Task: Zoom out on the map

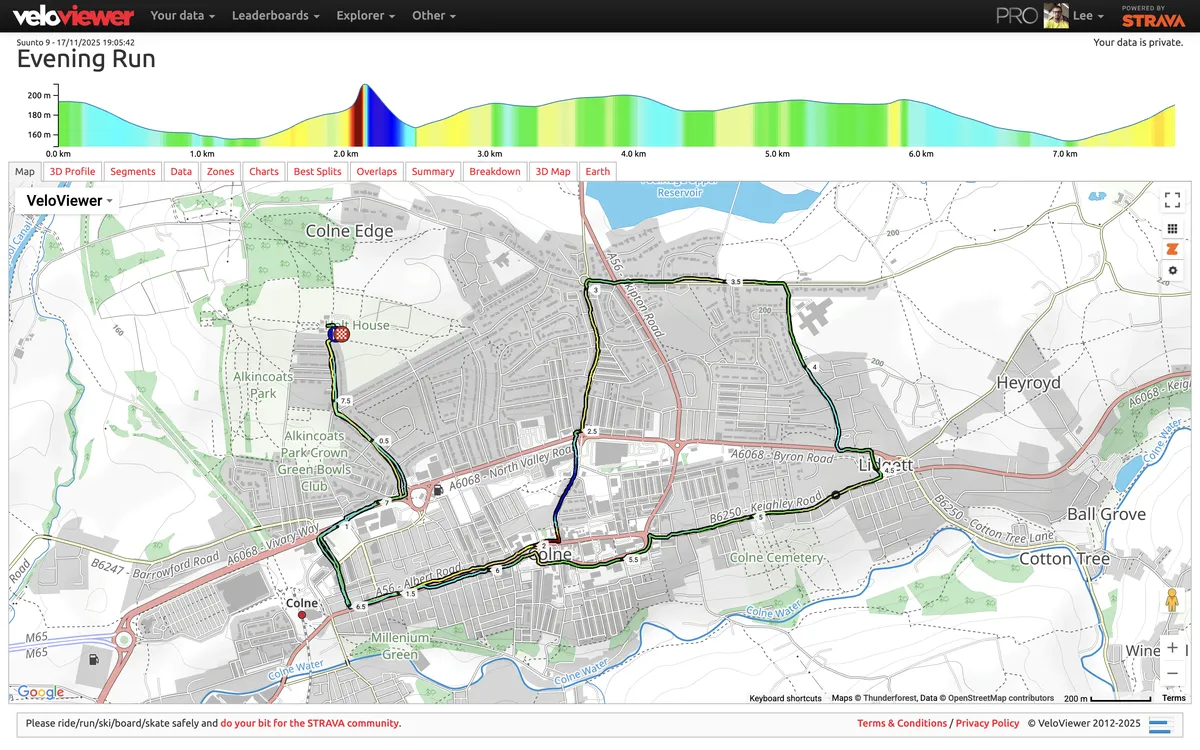Action: tap(1173, 673)
